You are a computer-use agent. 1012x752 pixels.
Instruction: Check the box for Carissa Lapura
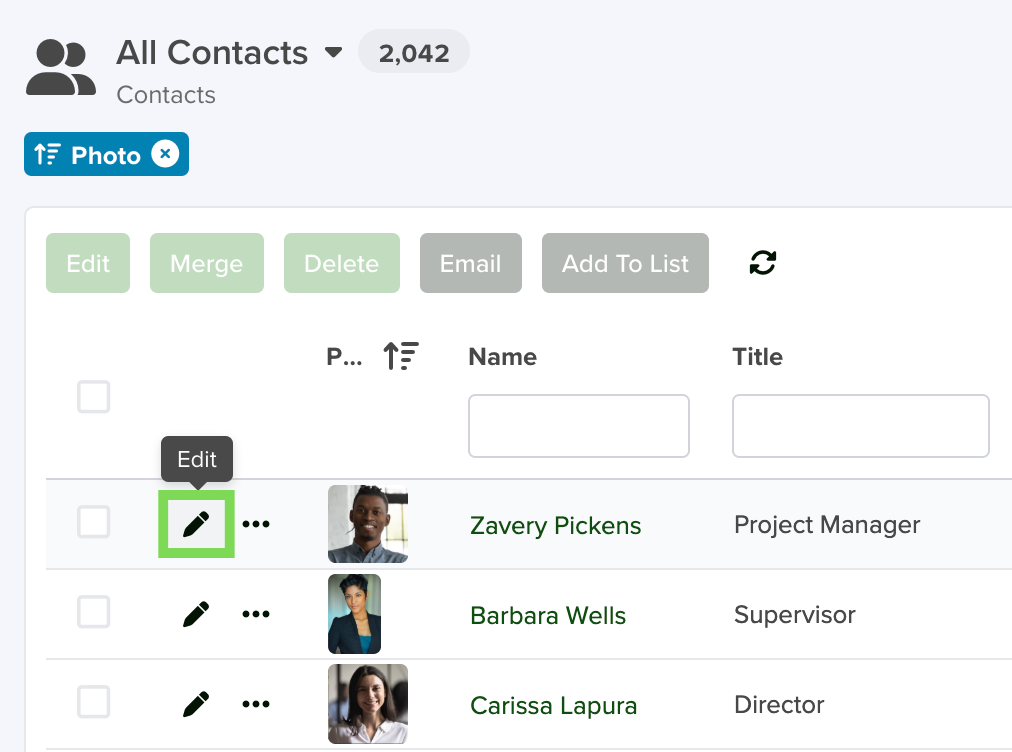click(94, 702)
